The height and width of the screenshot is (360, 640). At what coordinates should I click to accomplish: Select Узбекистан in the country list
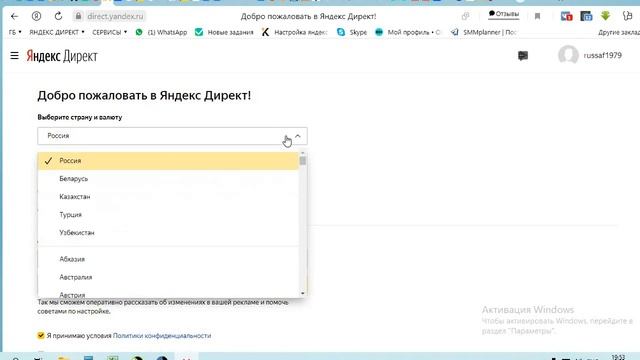point(168,233)
